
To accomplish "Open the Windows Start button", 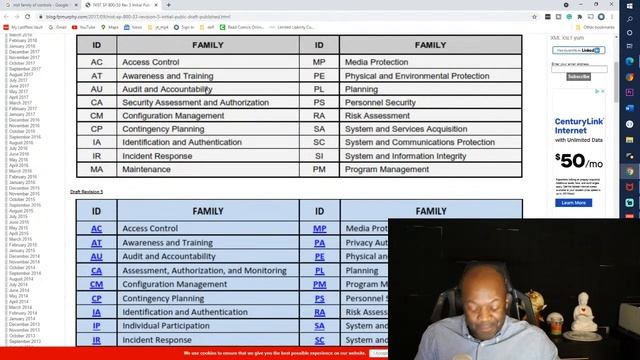I will pyautogui.click(x=630, y=5).
